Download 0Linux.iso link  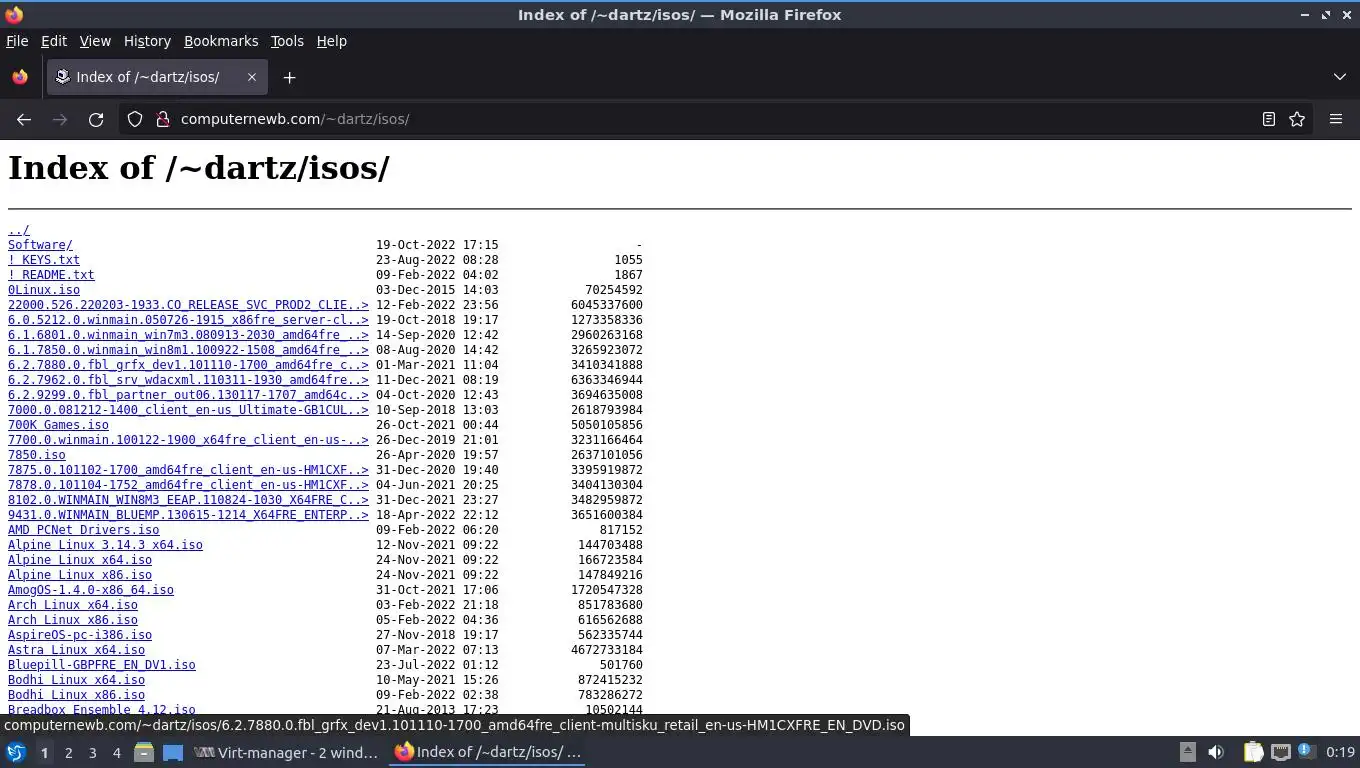click(44, 290)
